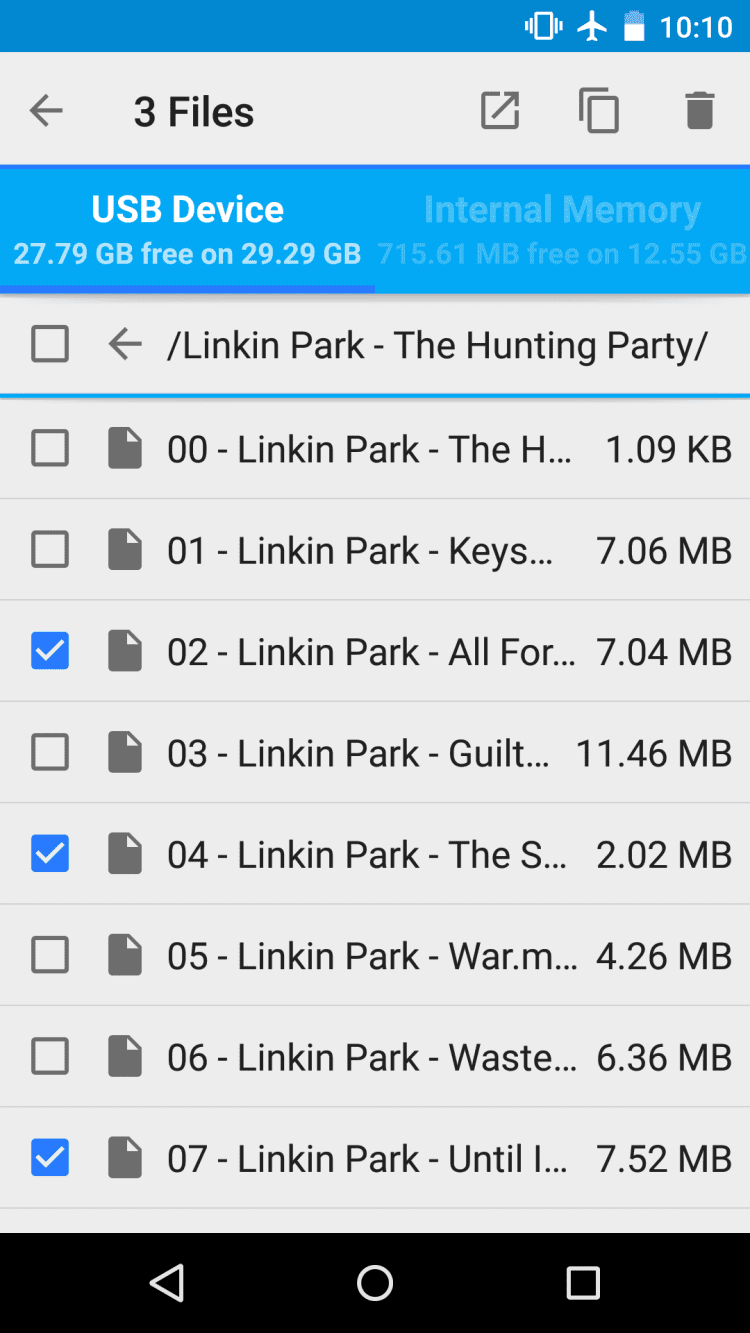Deselect the 07 - Linkin Park file

(x=50, y=1158)
